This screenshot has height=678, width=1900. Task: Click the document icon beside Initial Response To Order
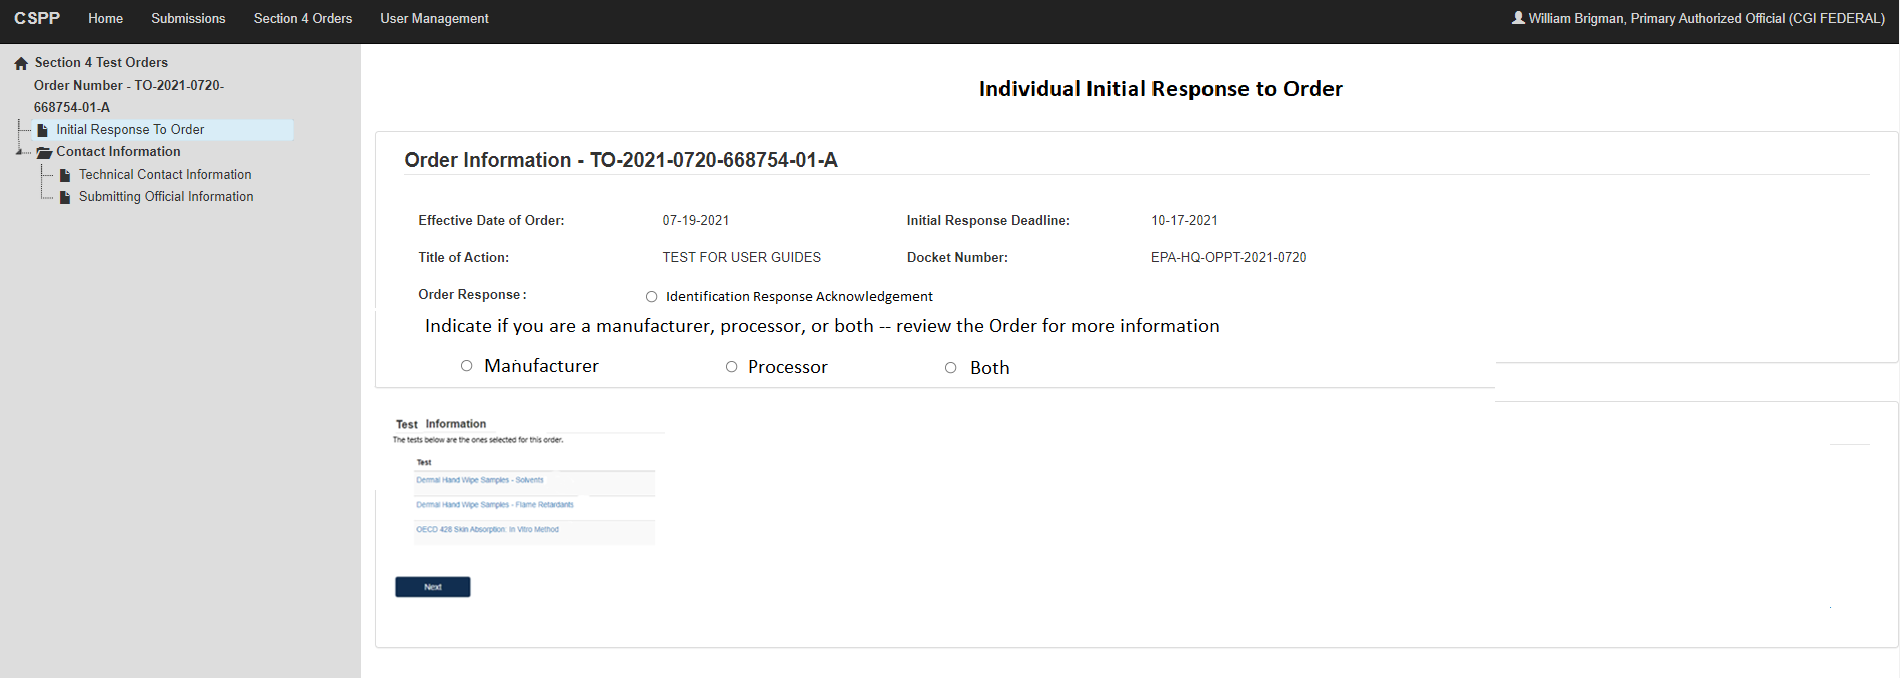pos(43,130)
